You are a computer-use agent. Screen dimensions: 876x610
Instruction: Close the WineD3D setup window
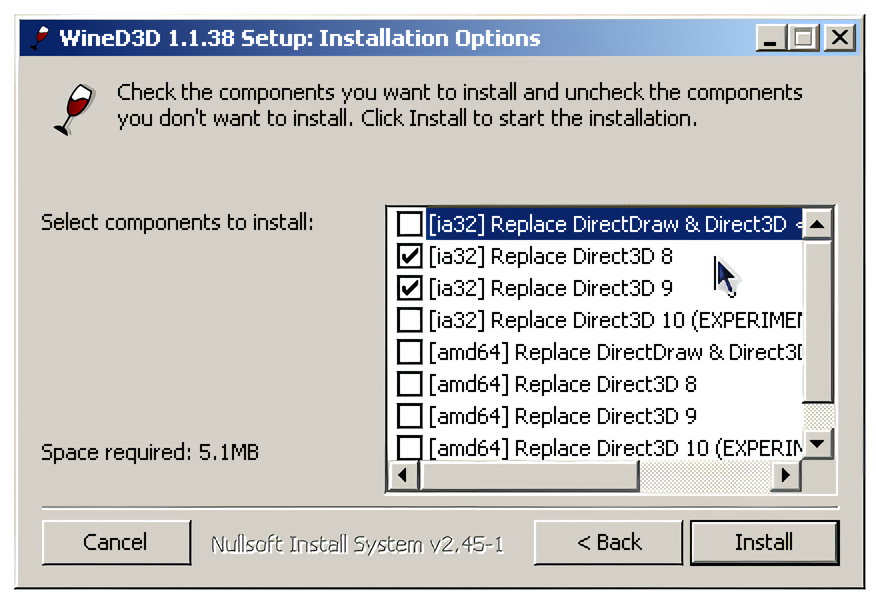[840, 39]
